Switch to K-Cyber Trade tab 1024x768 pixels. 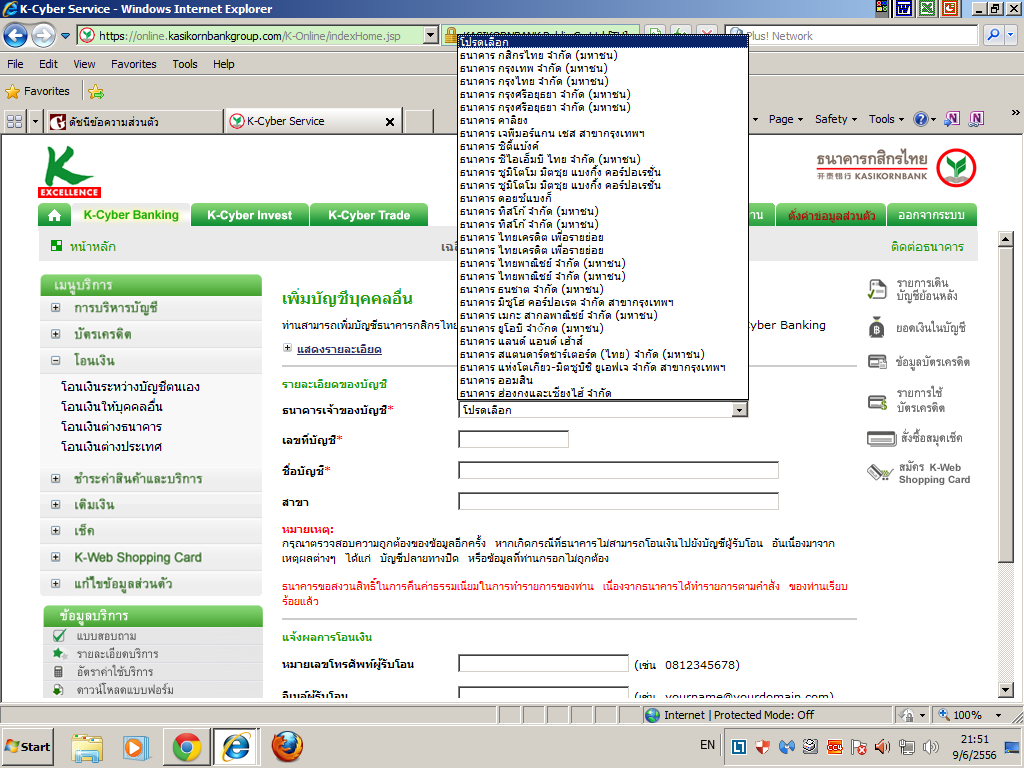click(369, 215)
